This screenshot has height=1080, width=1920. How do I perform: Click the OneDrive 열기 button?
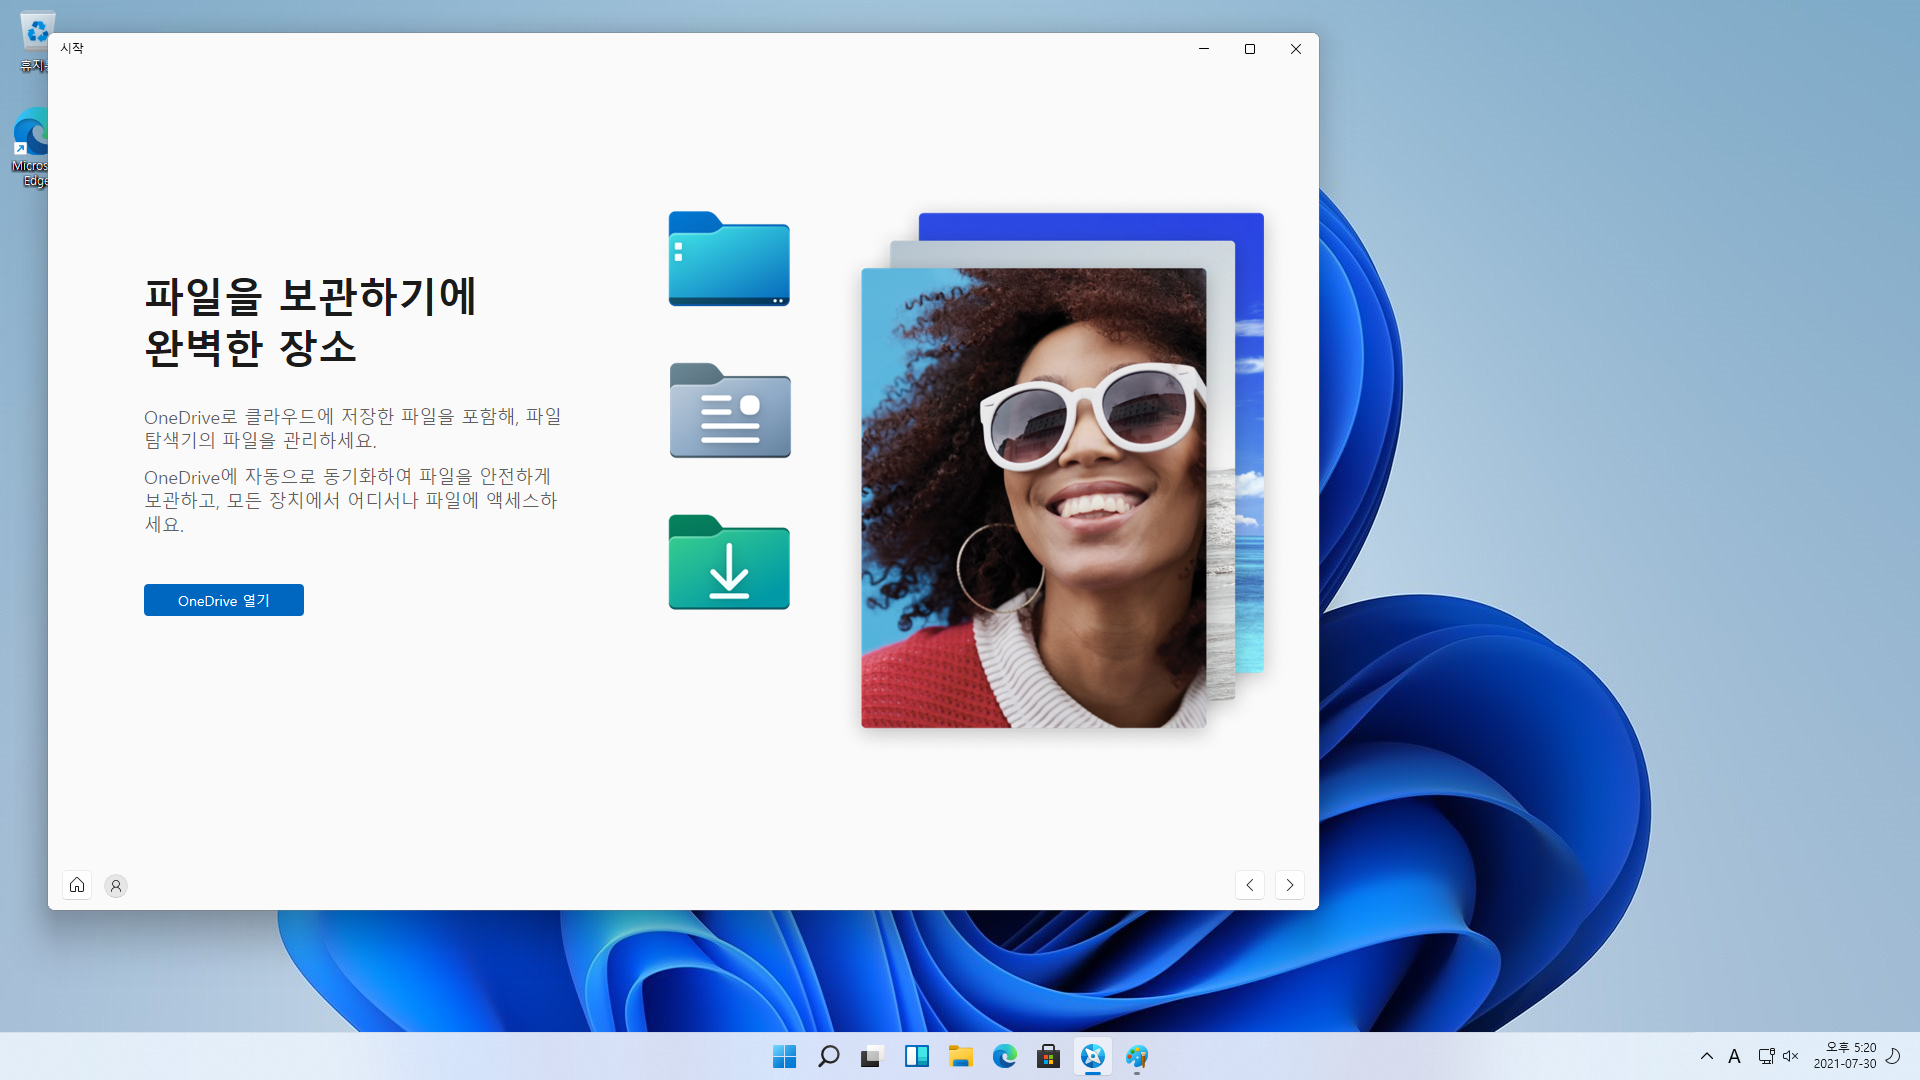224,600
